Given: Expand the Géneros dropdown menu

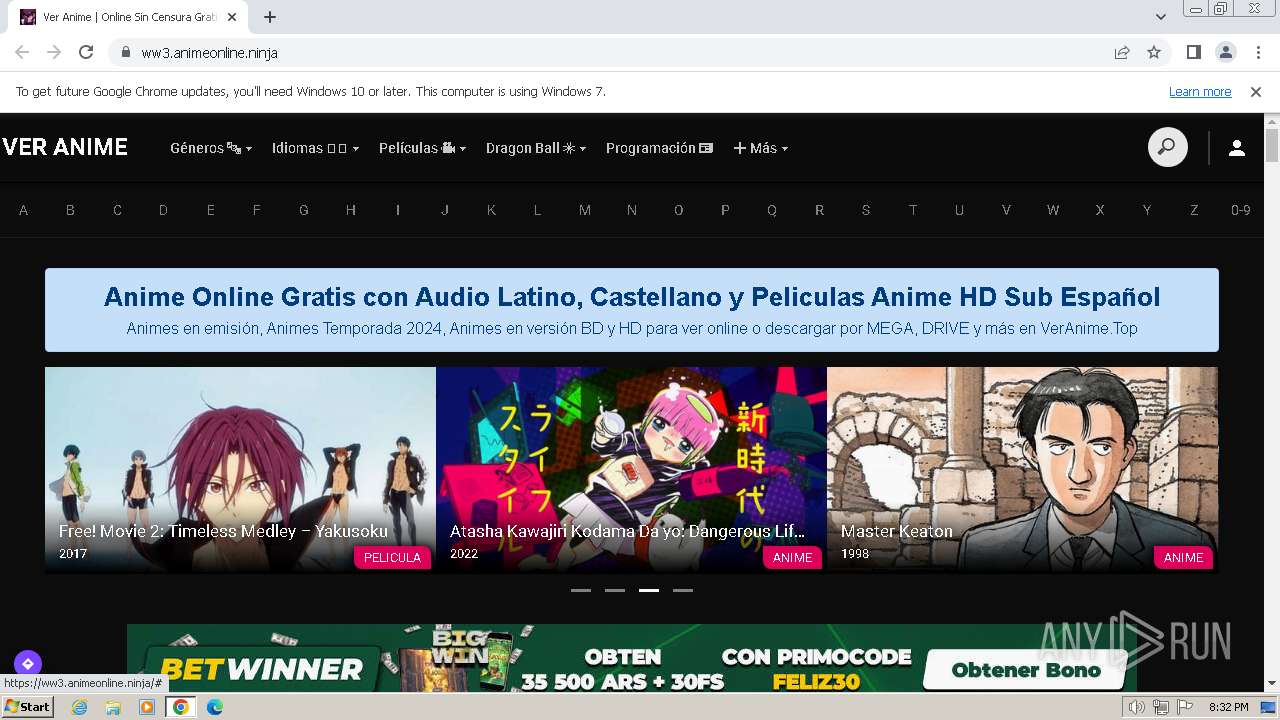Looking at the screenshot, I should pos(211,148).
